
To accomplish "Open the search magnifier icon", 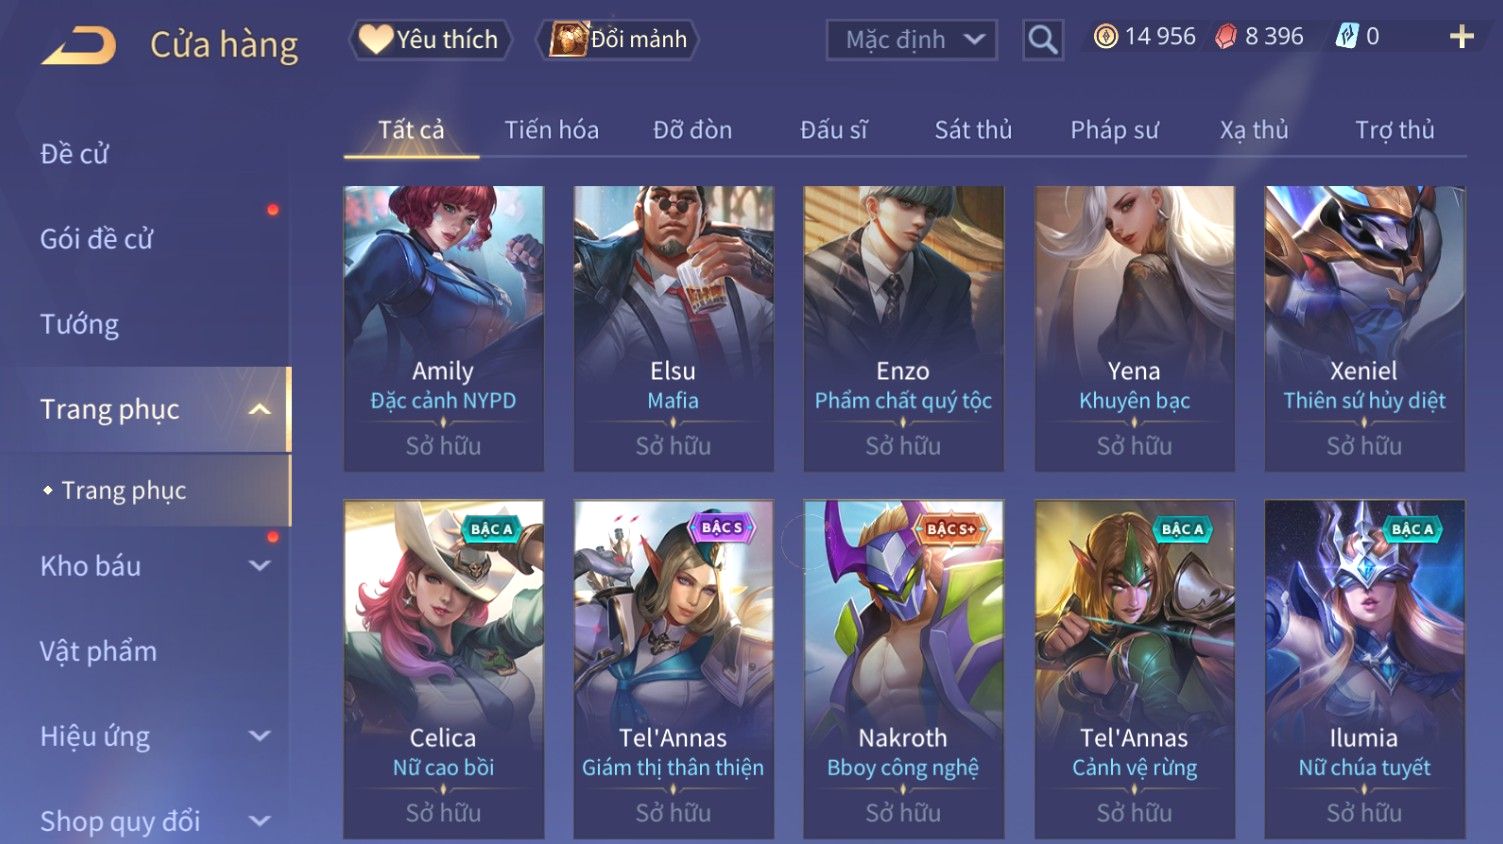I will coord(1042,40).
